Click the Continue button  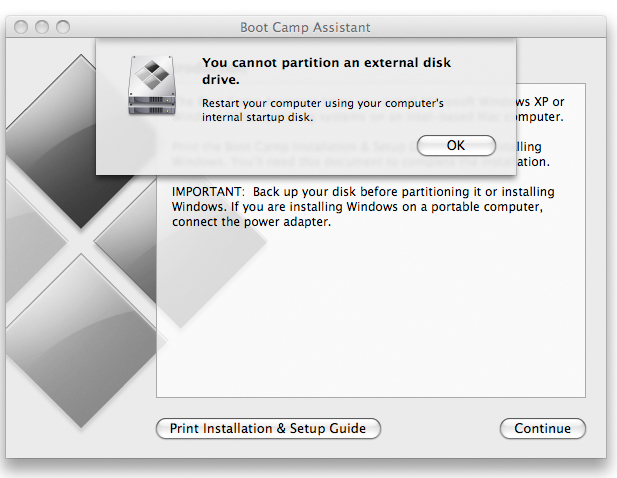(x=543, y=428)
